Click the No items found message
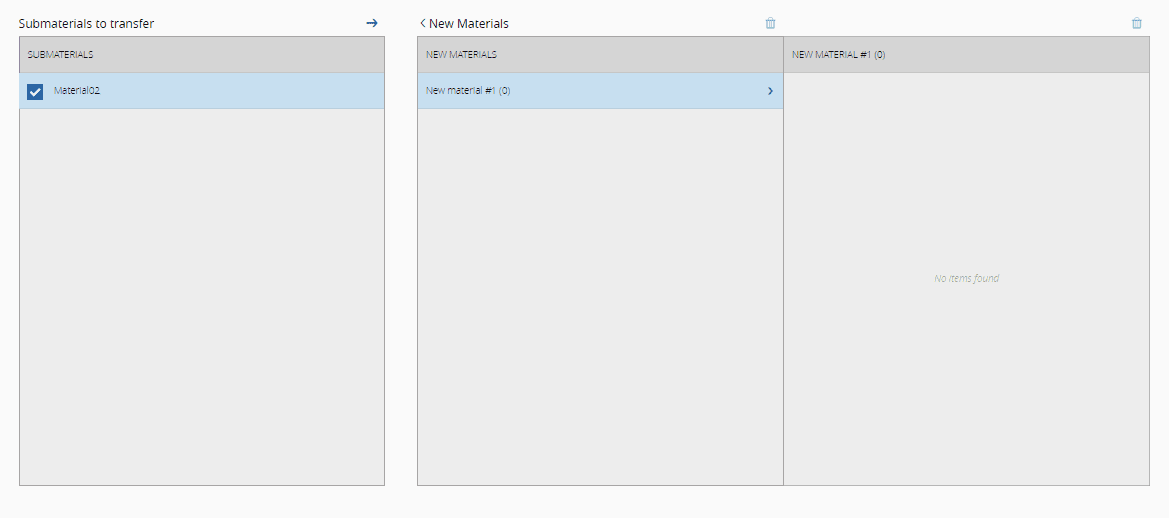 coord(966,278)
